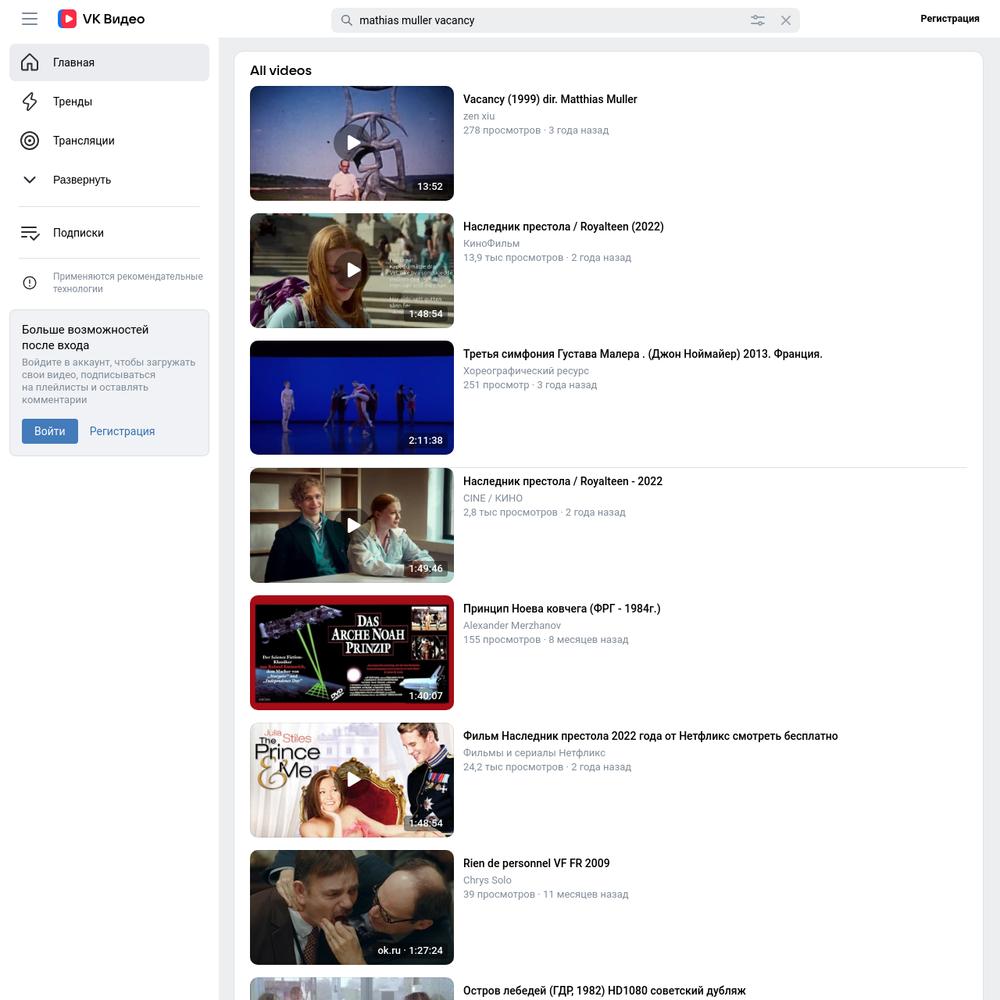Click 'Больше возможностей после входа' heading
The width and height of the screenshot is (1000, 1000).
click(85, 337)
